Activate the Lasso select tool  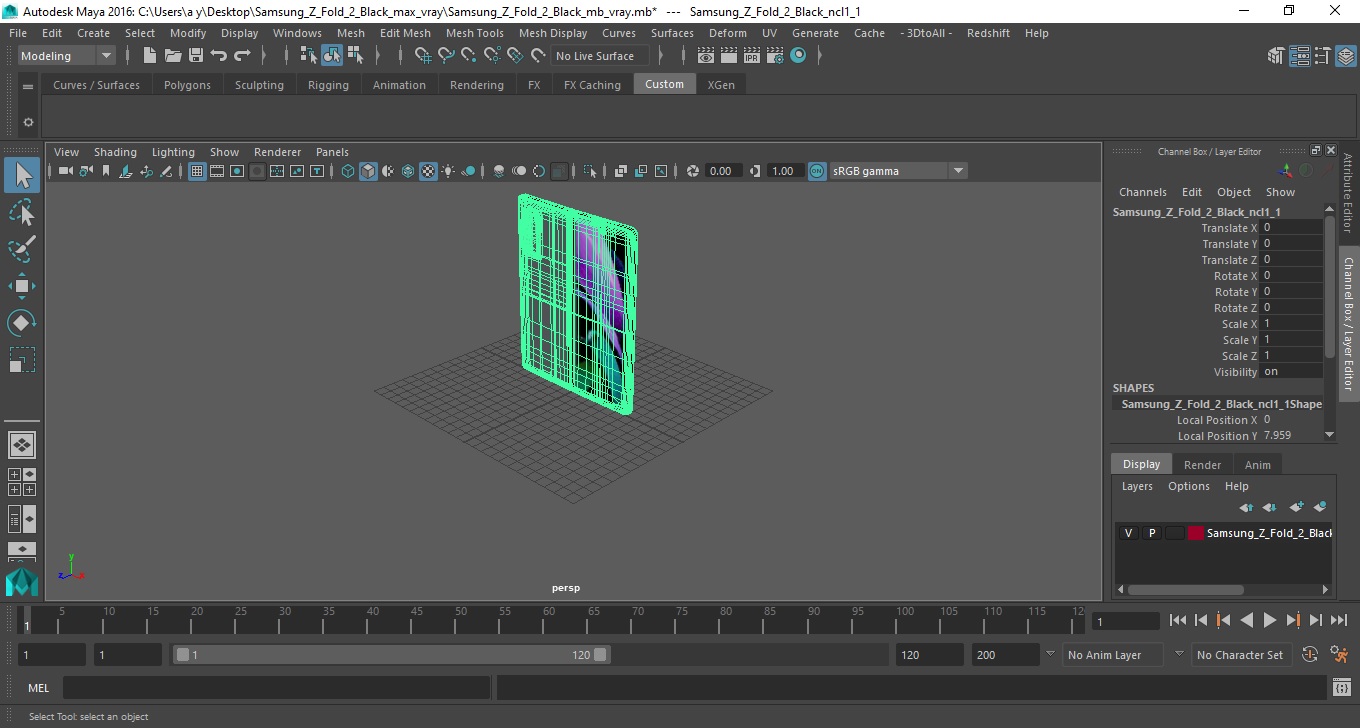22,212
